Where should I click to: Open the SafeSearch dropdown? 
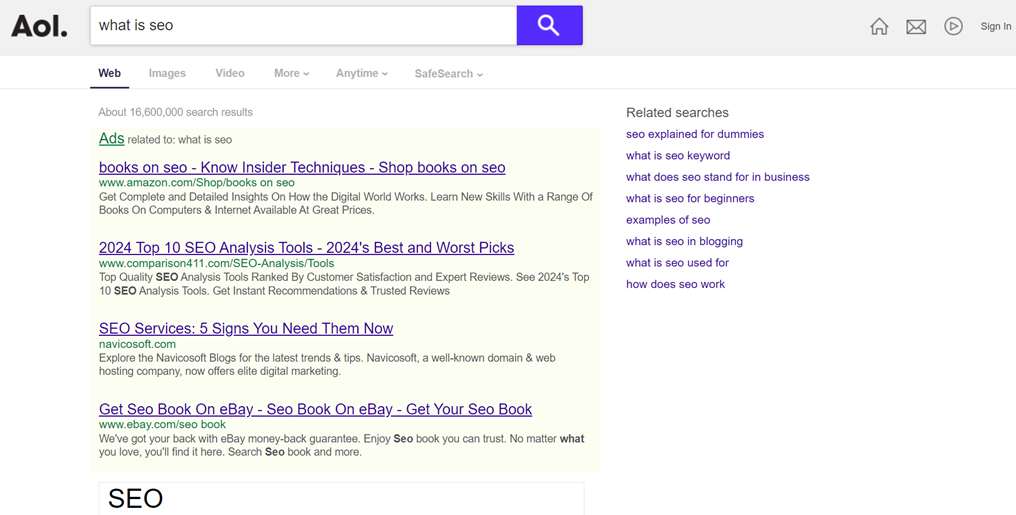point(448,74)
